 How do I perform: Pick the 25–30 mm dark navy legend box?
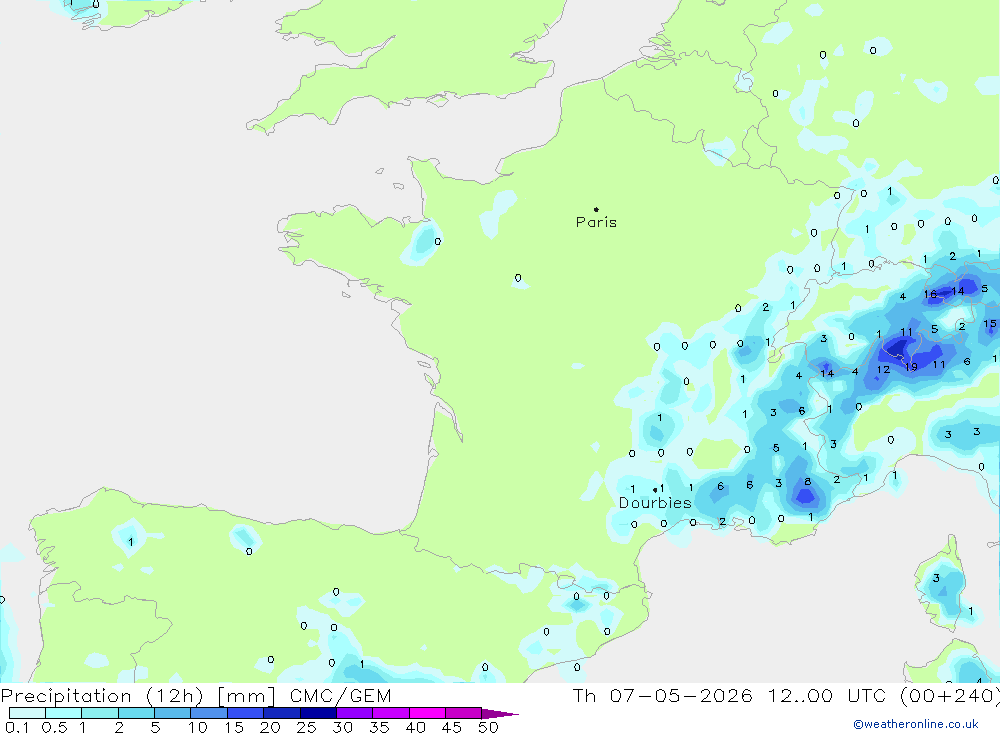click(x=318, y=713)
